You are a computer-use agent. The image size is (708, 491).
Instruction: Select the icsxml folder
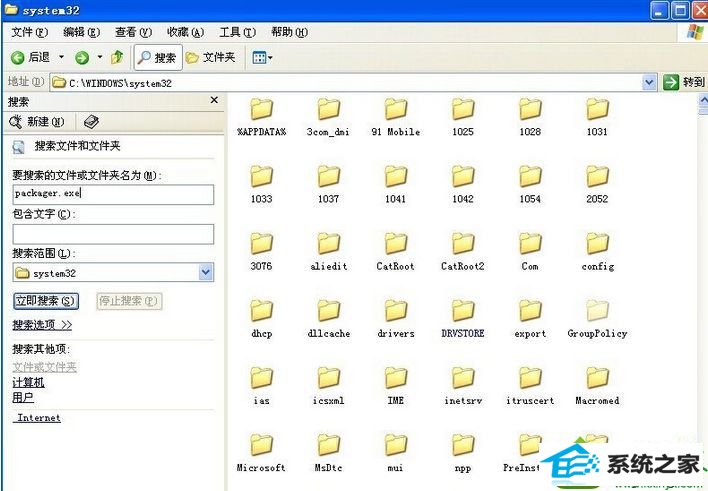tap(328, 386)
